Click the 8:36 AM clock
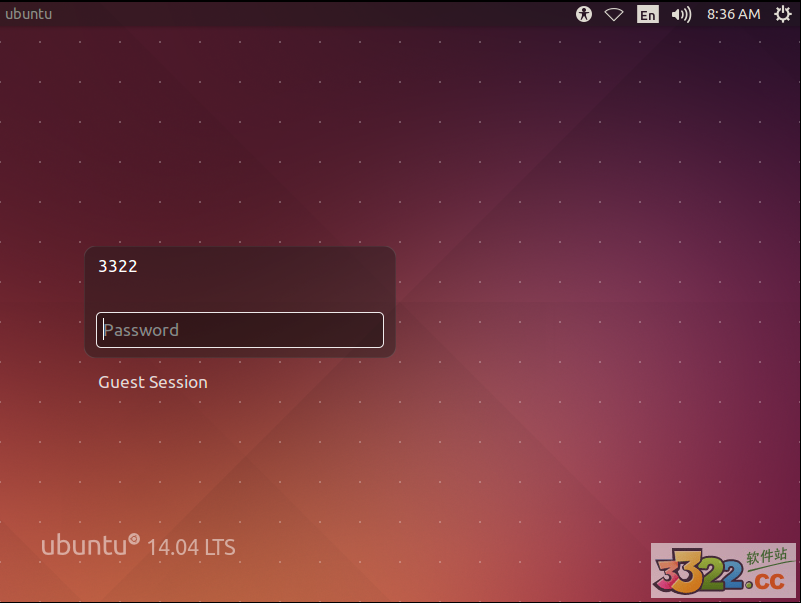Viewport: 801px width, 603px height. click(x=734, y=14)
